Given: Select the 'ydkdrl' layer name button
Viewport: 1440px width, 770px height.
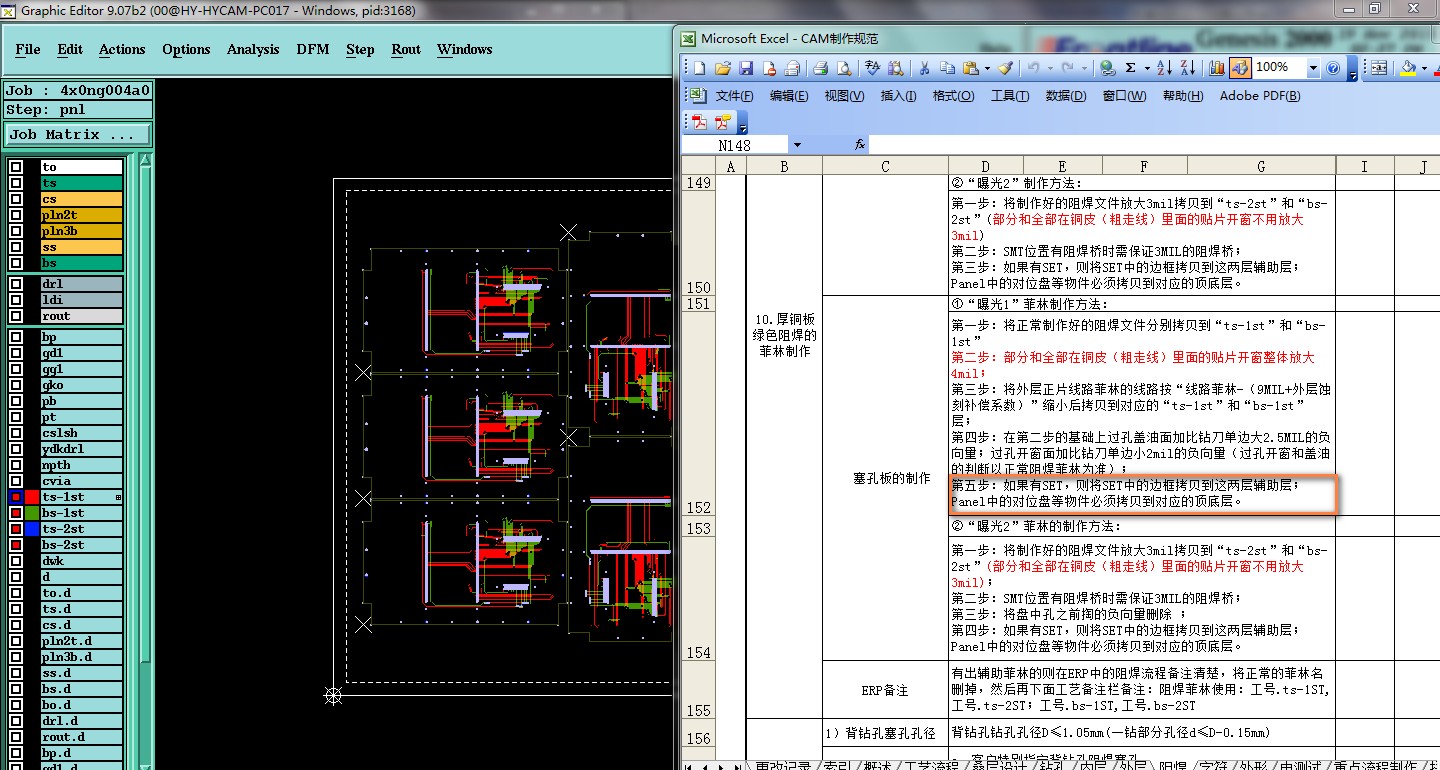Looking at the screenshot, I should pyautogui.click(x=81, y=449).
